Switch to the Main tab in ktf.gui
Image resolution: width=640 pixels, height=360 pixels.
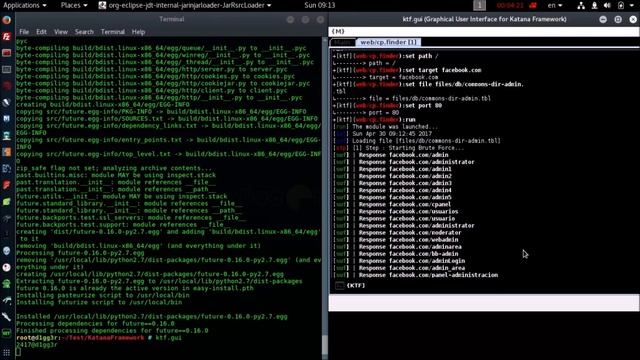point(342,42)
